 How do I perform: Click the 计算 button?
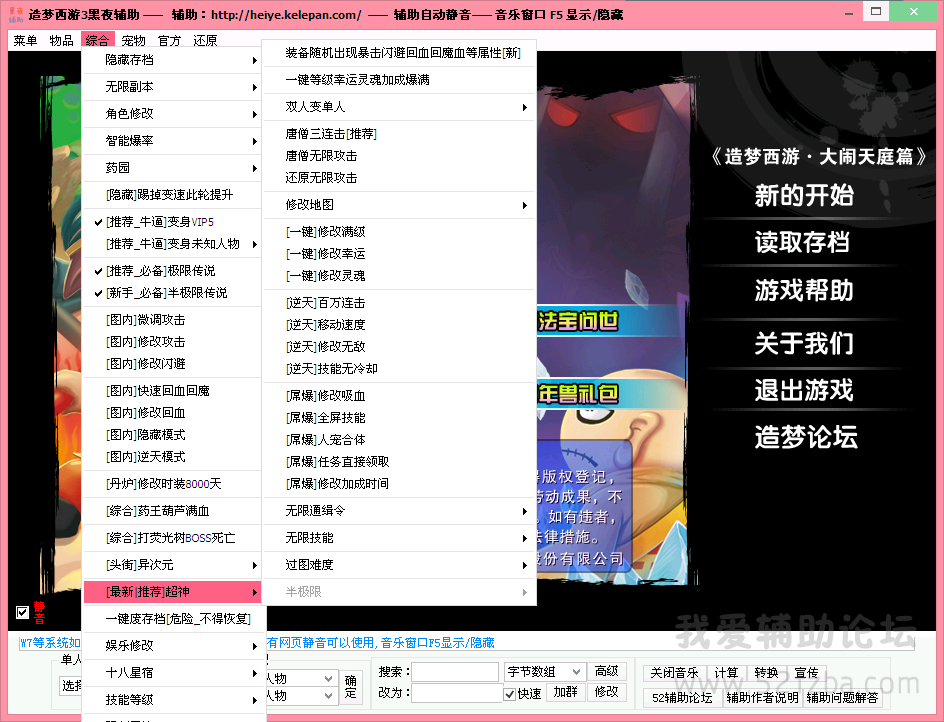(726, 673)
